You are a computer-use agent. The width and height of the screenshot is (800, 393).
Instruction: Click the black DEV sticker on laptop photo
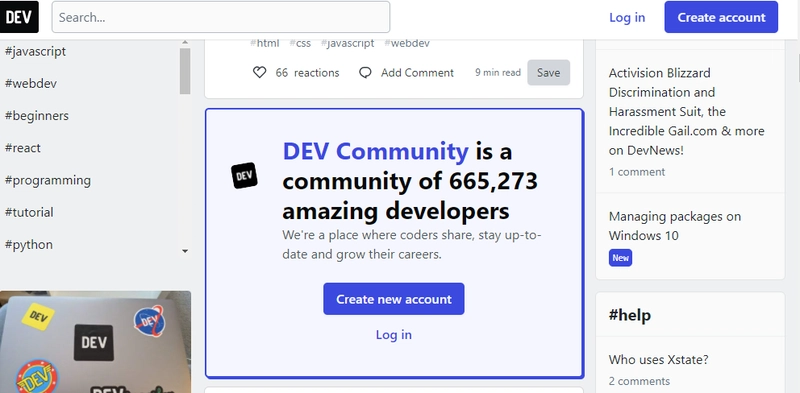point(94,342)
